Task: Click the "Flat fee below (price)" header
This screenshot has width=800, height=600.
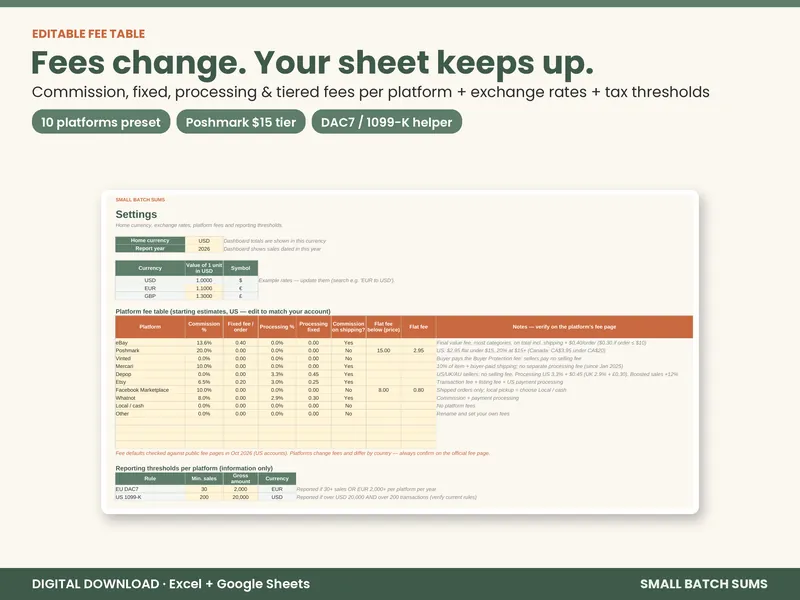Action: (384, 327)
